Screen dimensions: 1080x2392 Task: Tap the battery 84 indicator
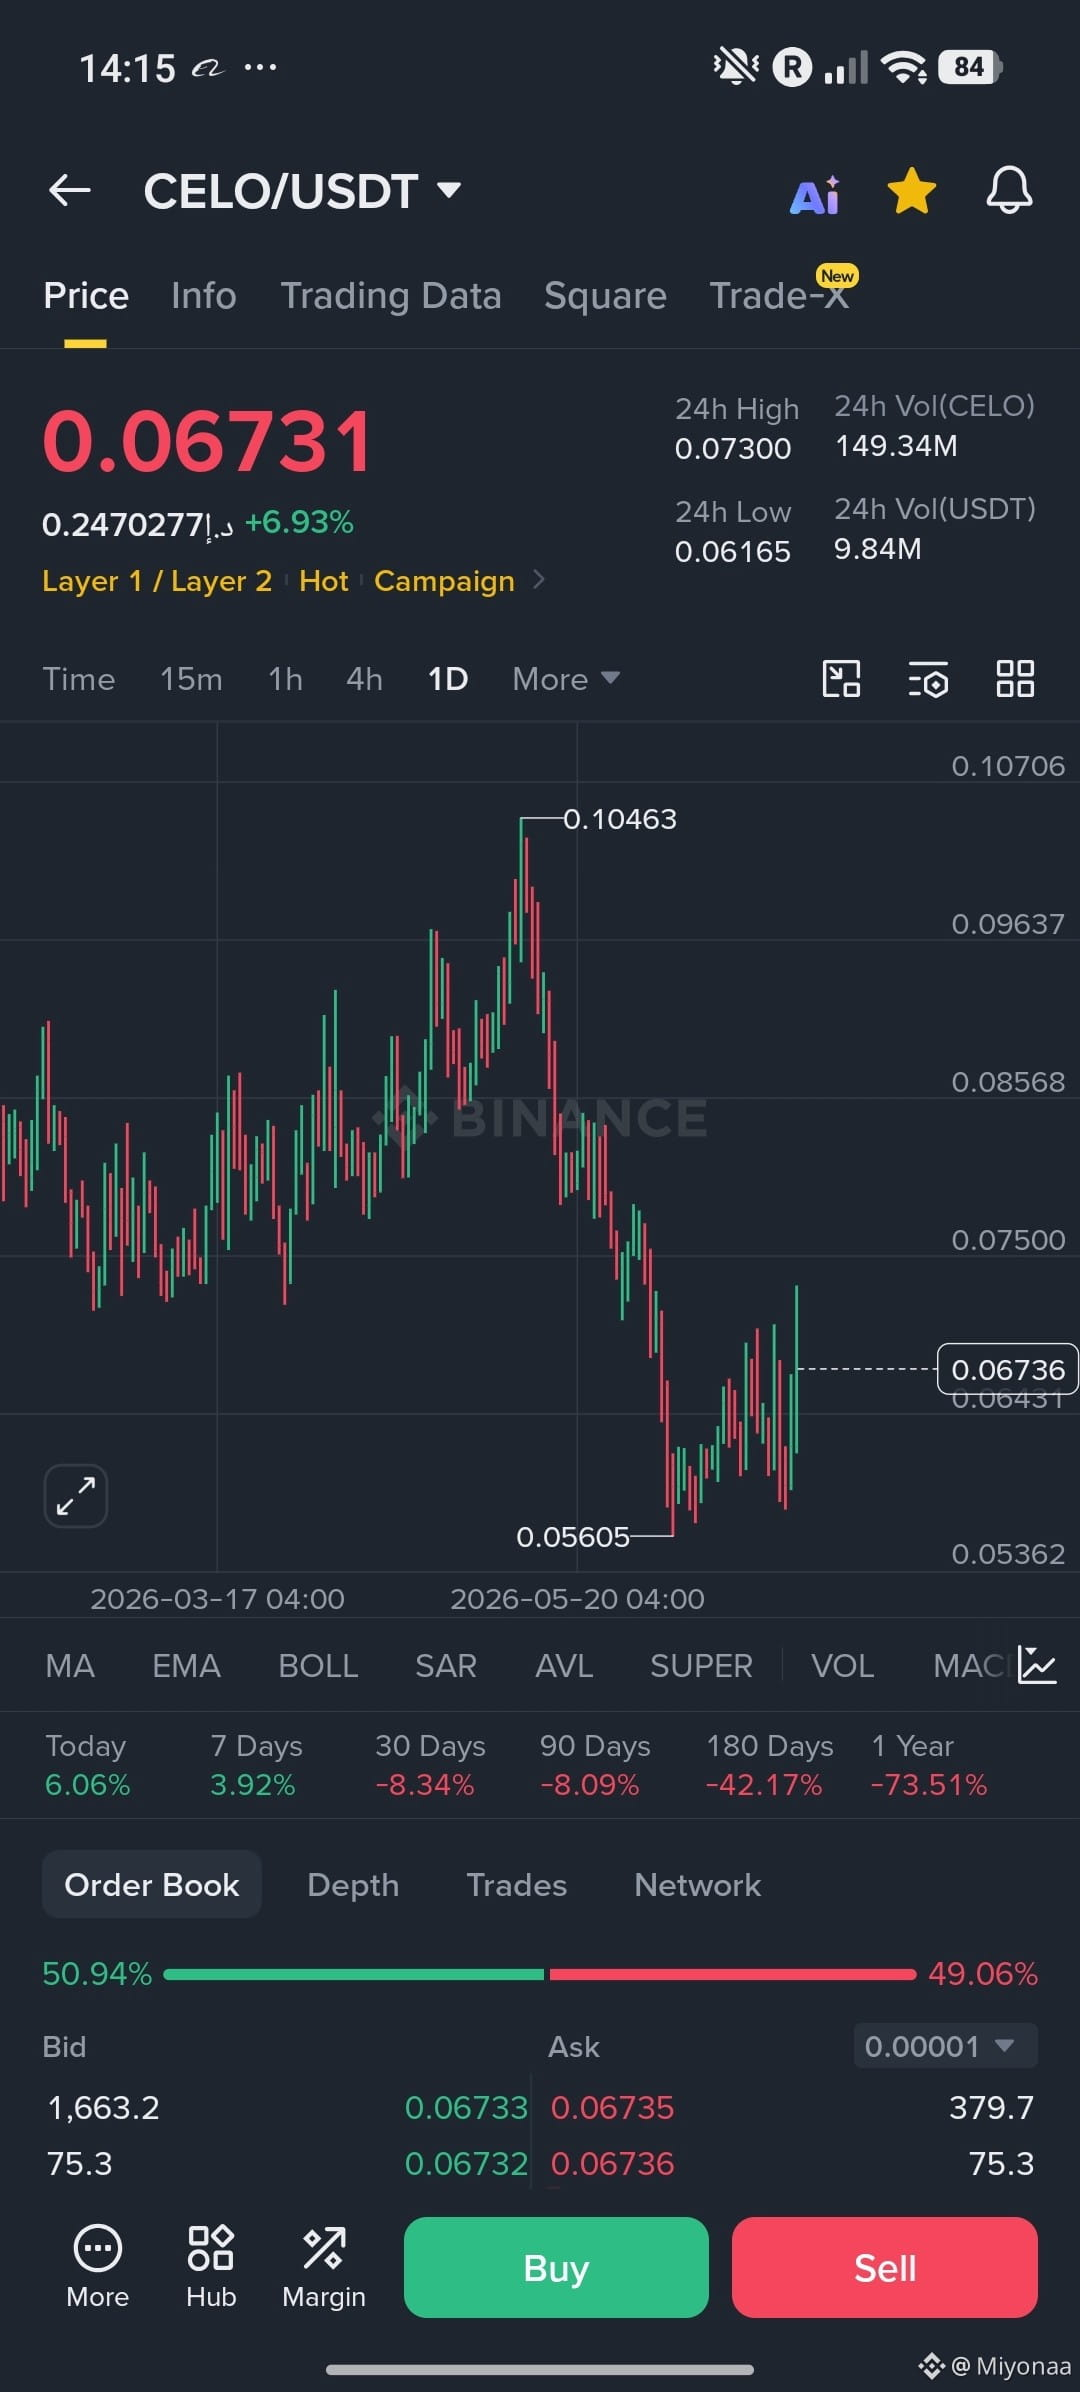click(x=970, y=67)
